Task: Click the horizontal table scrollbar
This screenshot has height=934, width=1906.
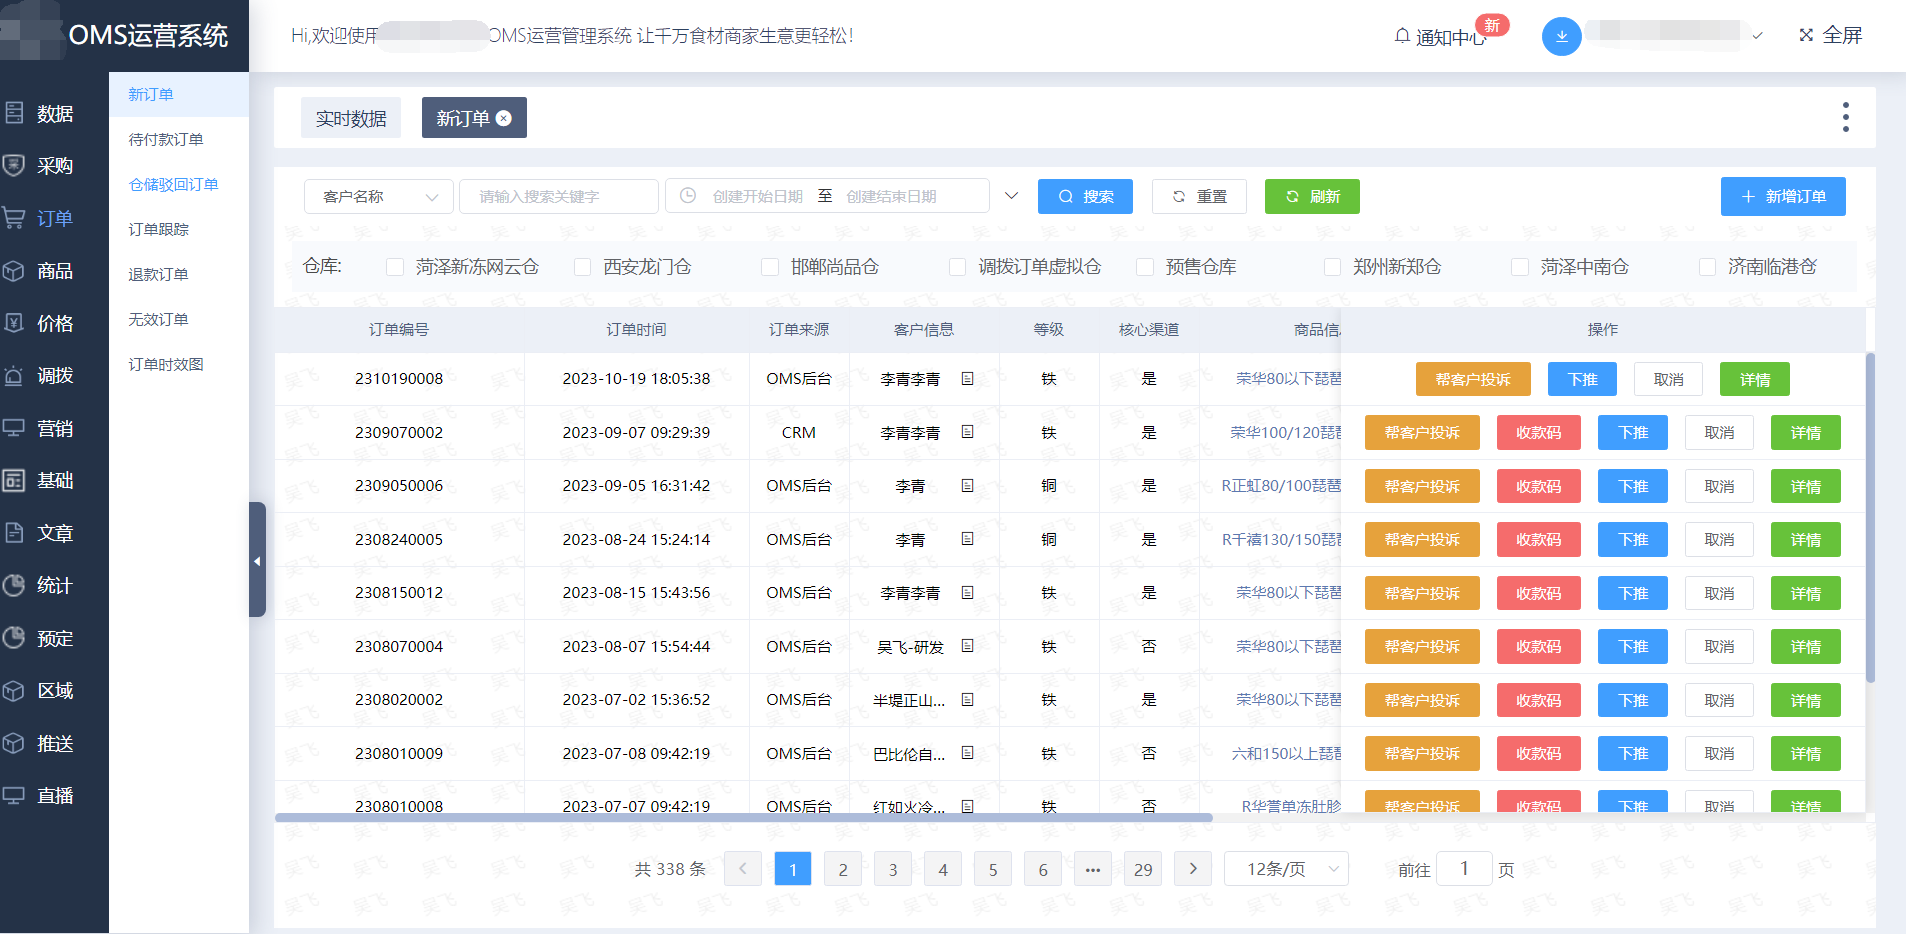Action: [743, 817]
